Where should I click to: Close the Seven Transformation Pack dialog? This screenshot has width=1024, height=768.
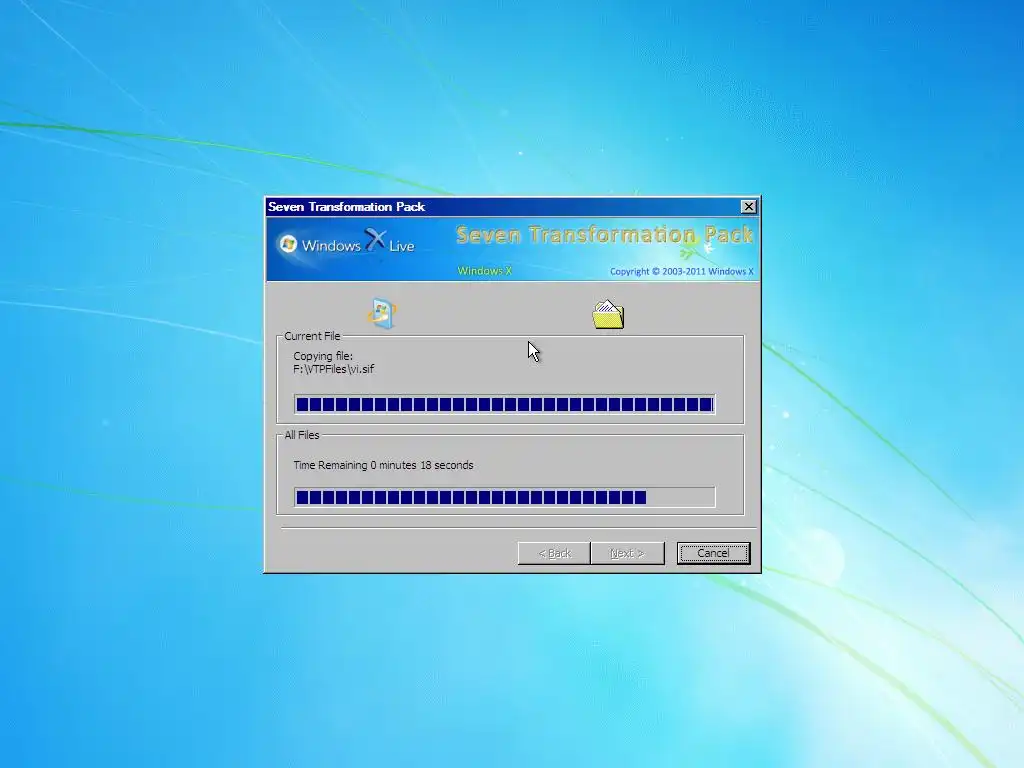748,207
